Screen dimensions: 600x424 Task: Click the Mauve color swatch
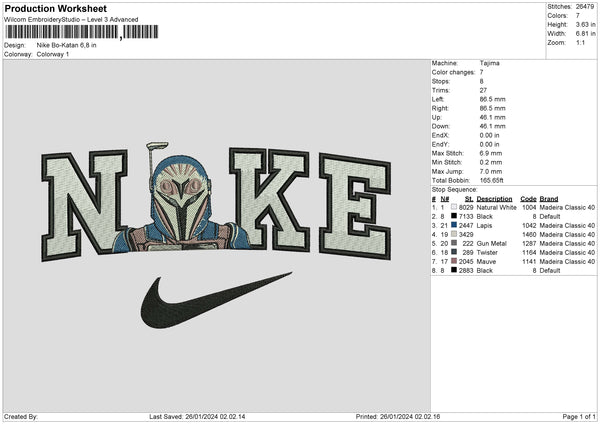(x=454, y=261)
